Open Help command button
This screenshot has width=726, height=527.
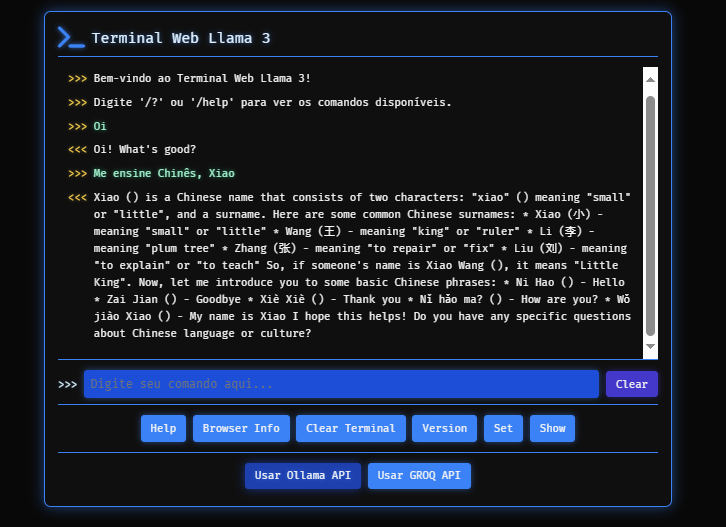(x=163, y=428)
